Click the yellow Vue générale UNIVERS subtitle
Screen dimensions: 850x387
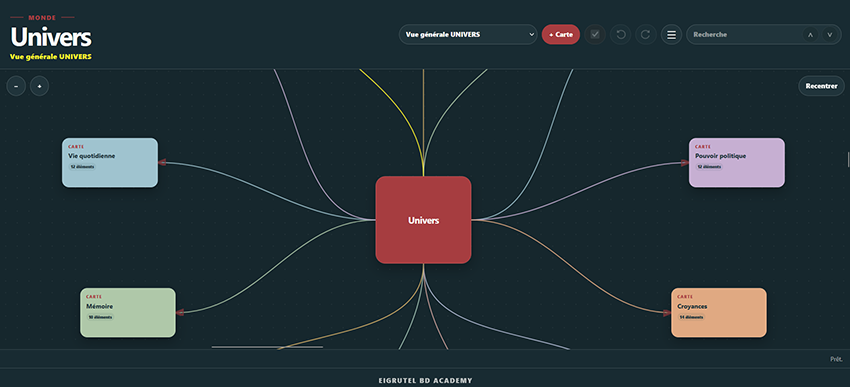(x=50, y=56)
